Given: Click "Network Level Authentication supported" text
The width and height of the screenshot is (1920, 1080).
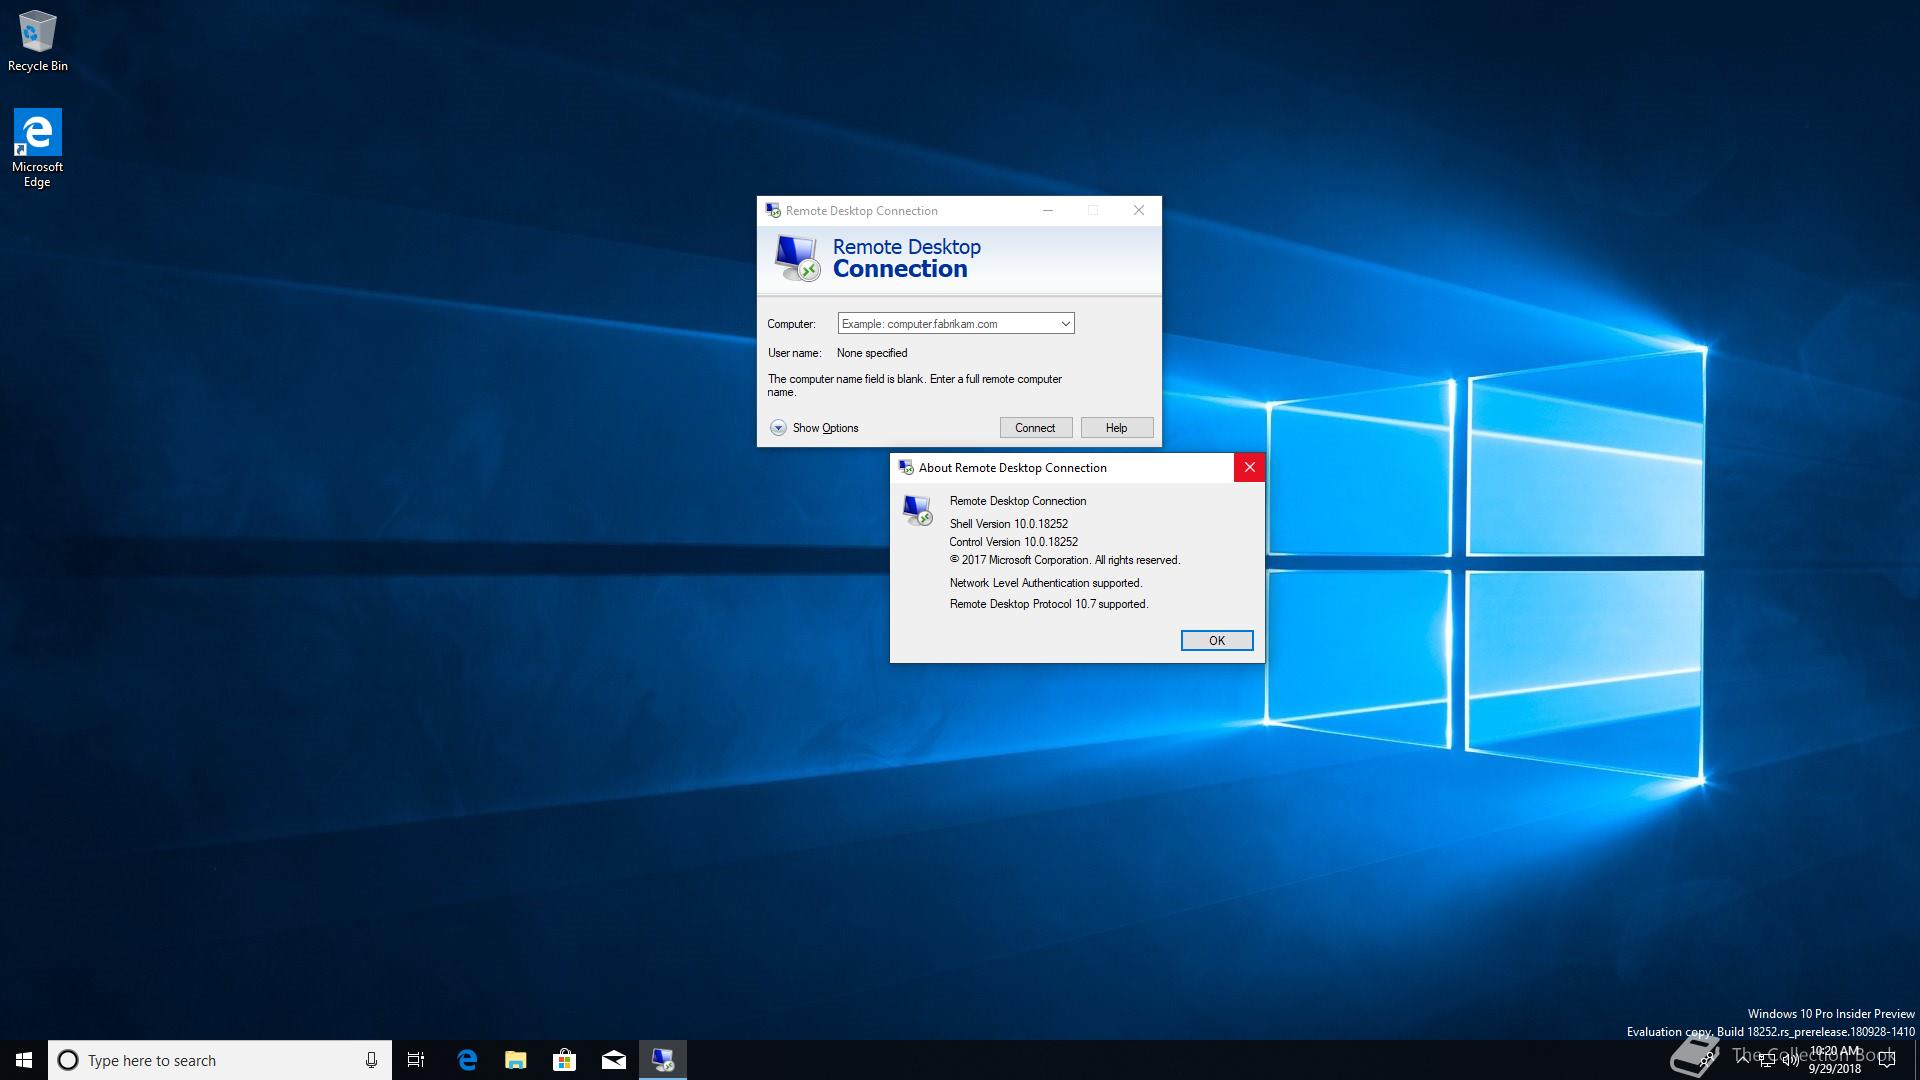Looking at the screenshot, I should tap(1045, 582).
